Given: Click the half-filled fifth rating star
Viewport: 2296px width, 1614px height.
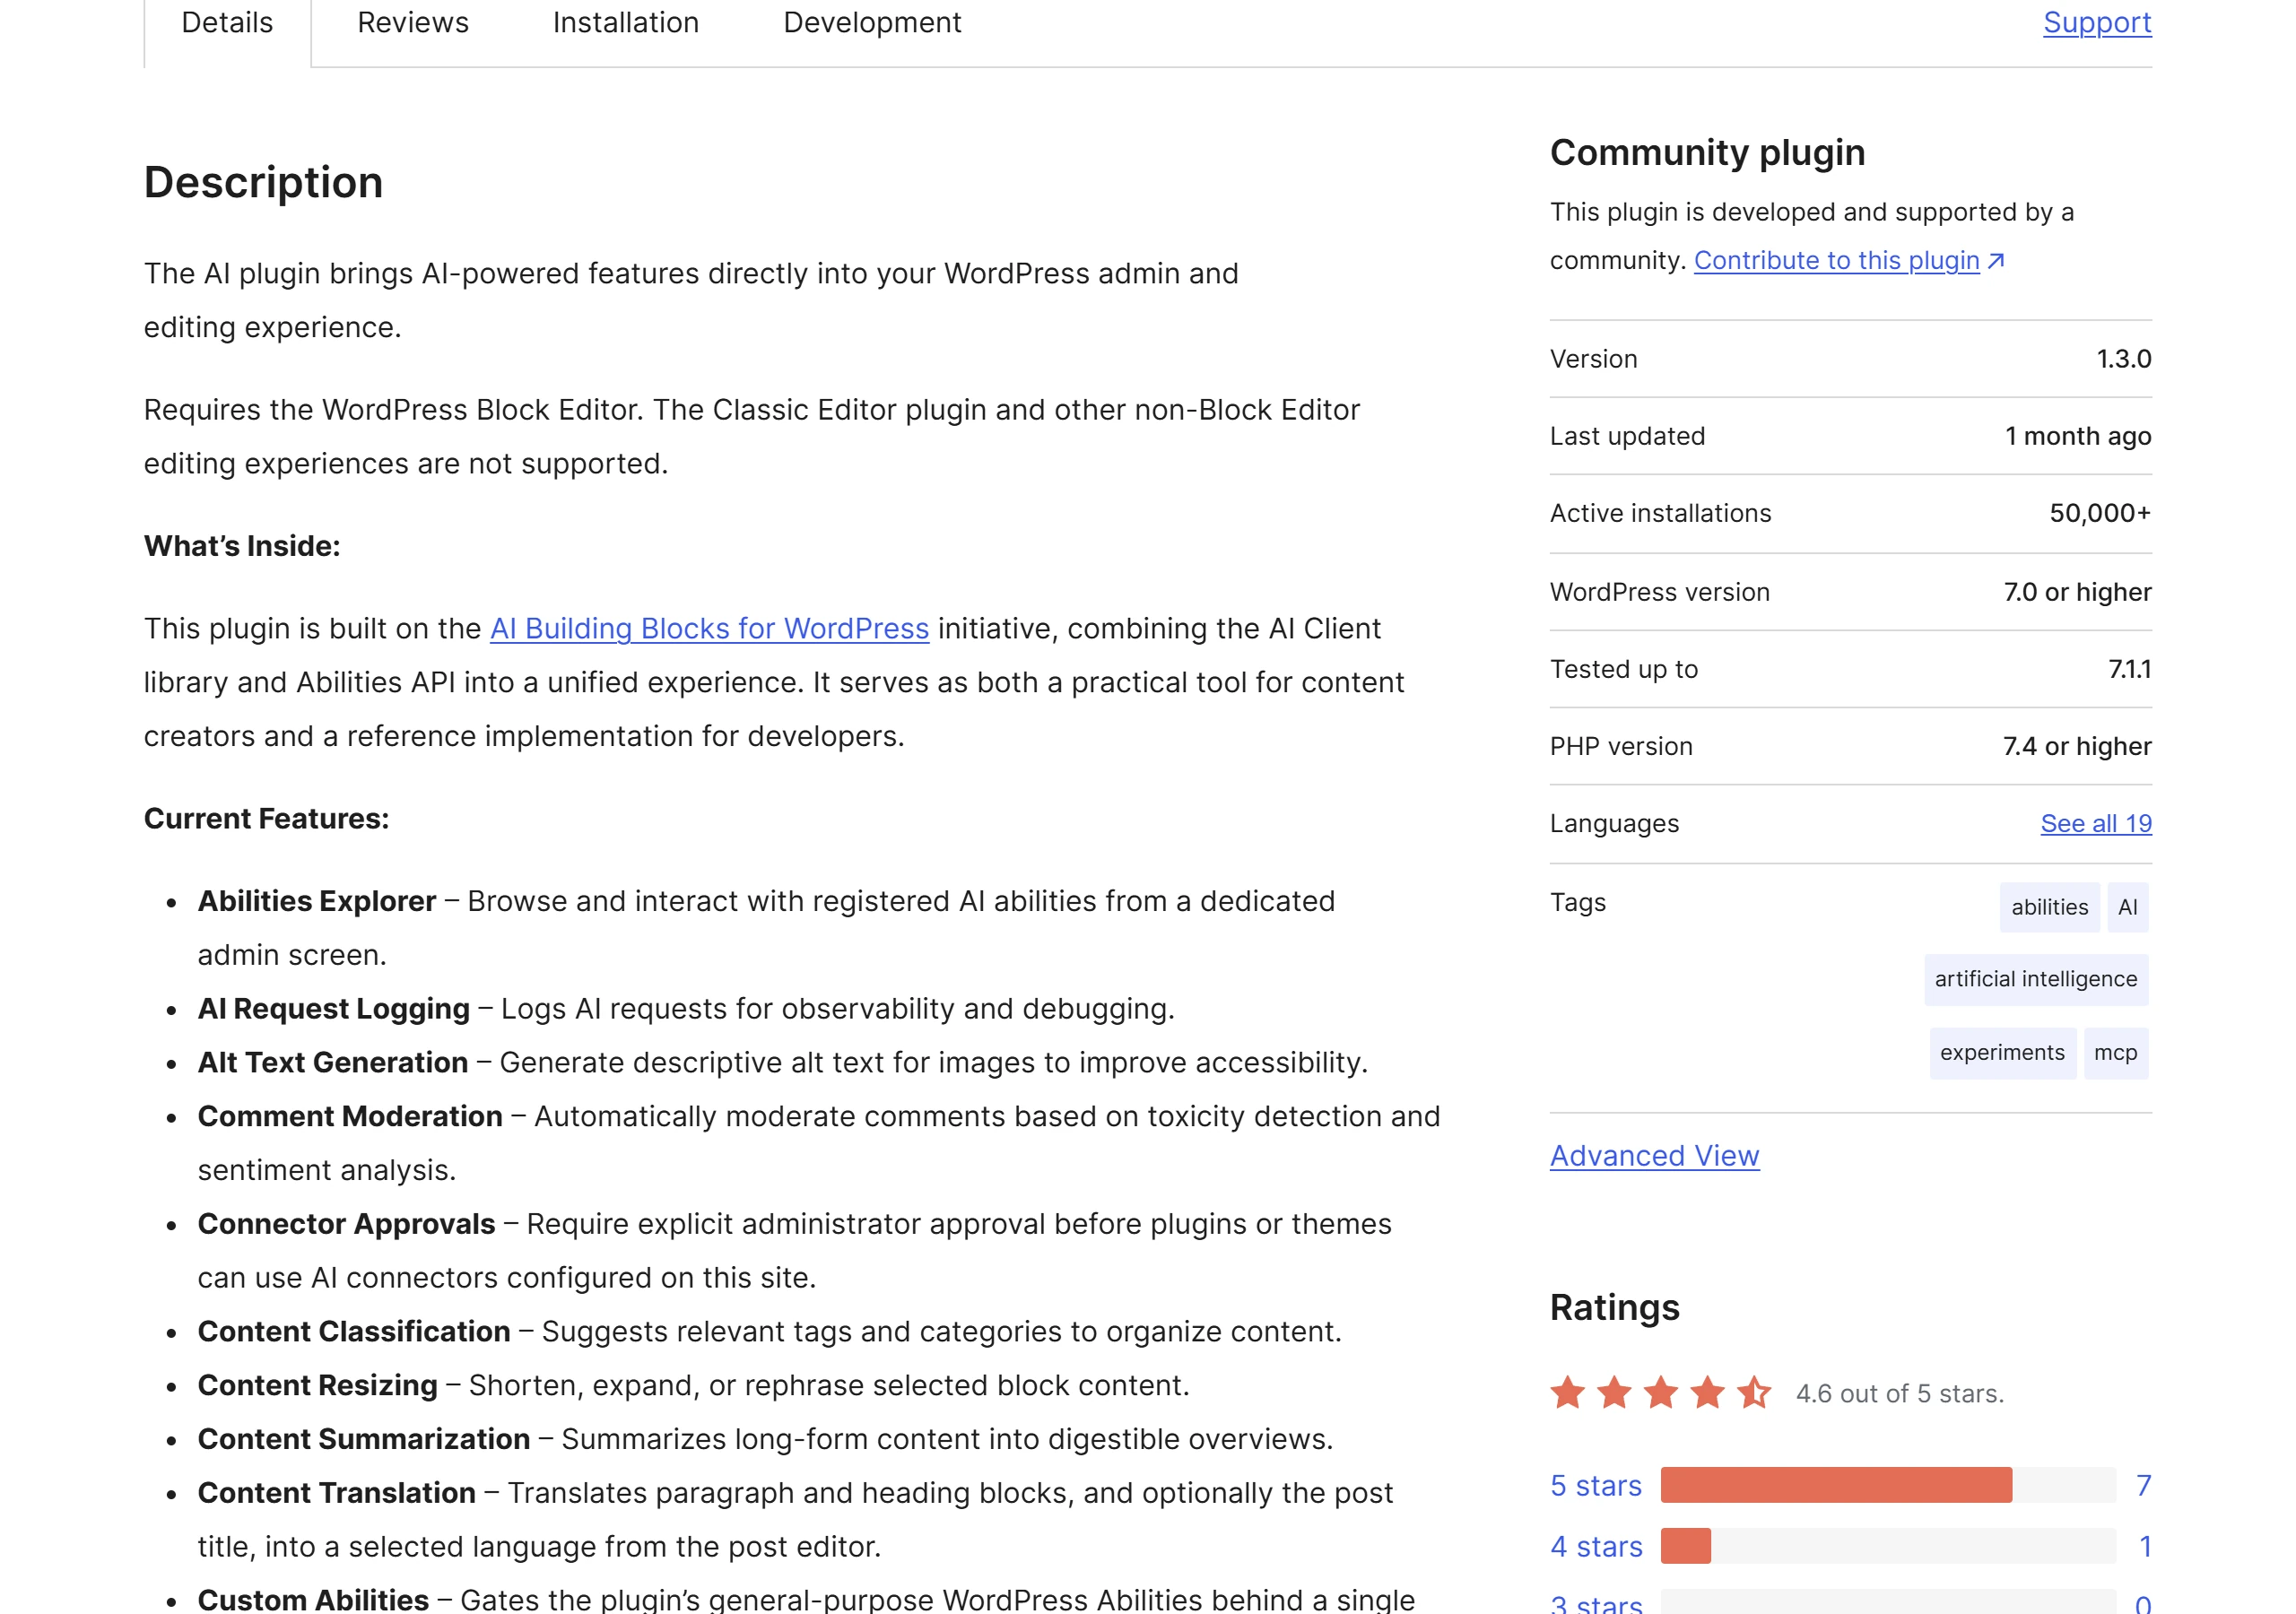Looking at the screenshot, I should click(1753, 1392).
